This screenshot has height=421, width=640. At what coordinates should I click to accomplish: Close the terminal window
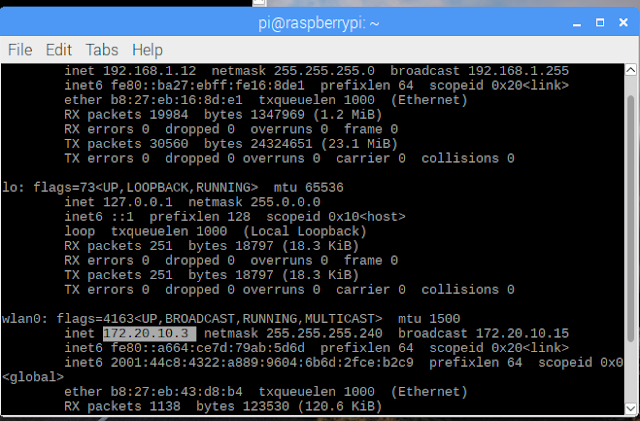(x=623, y=22)
